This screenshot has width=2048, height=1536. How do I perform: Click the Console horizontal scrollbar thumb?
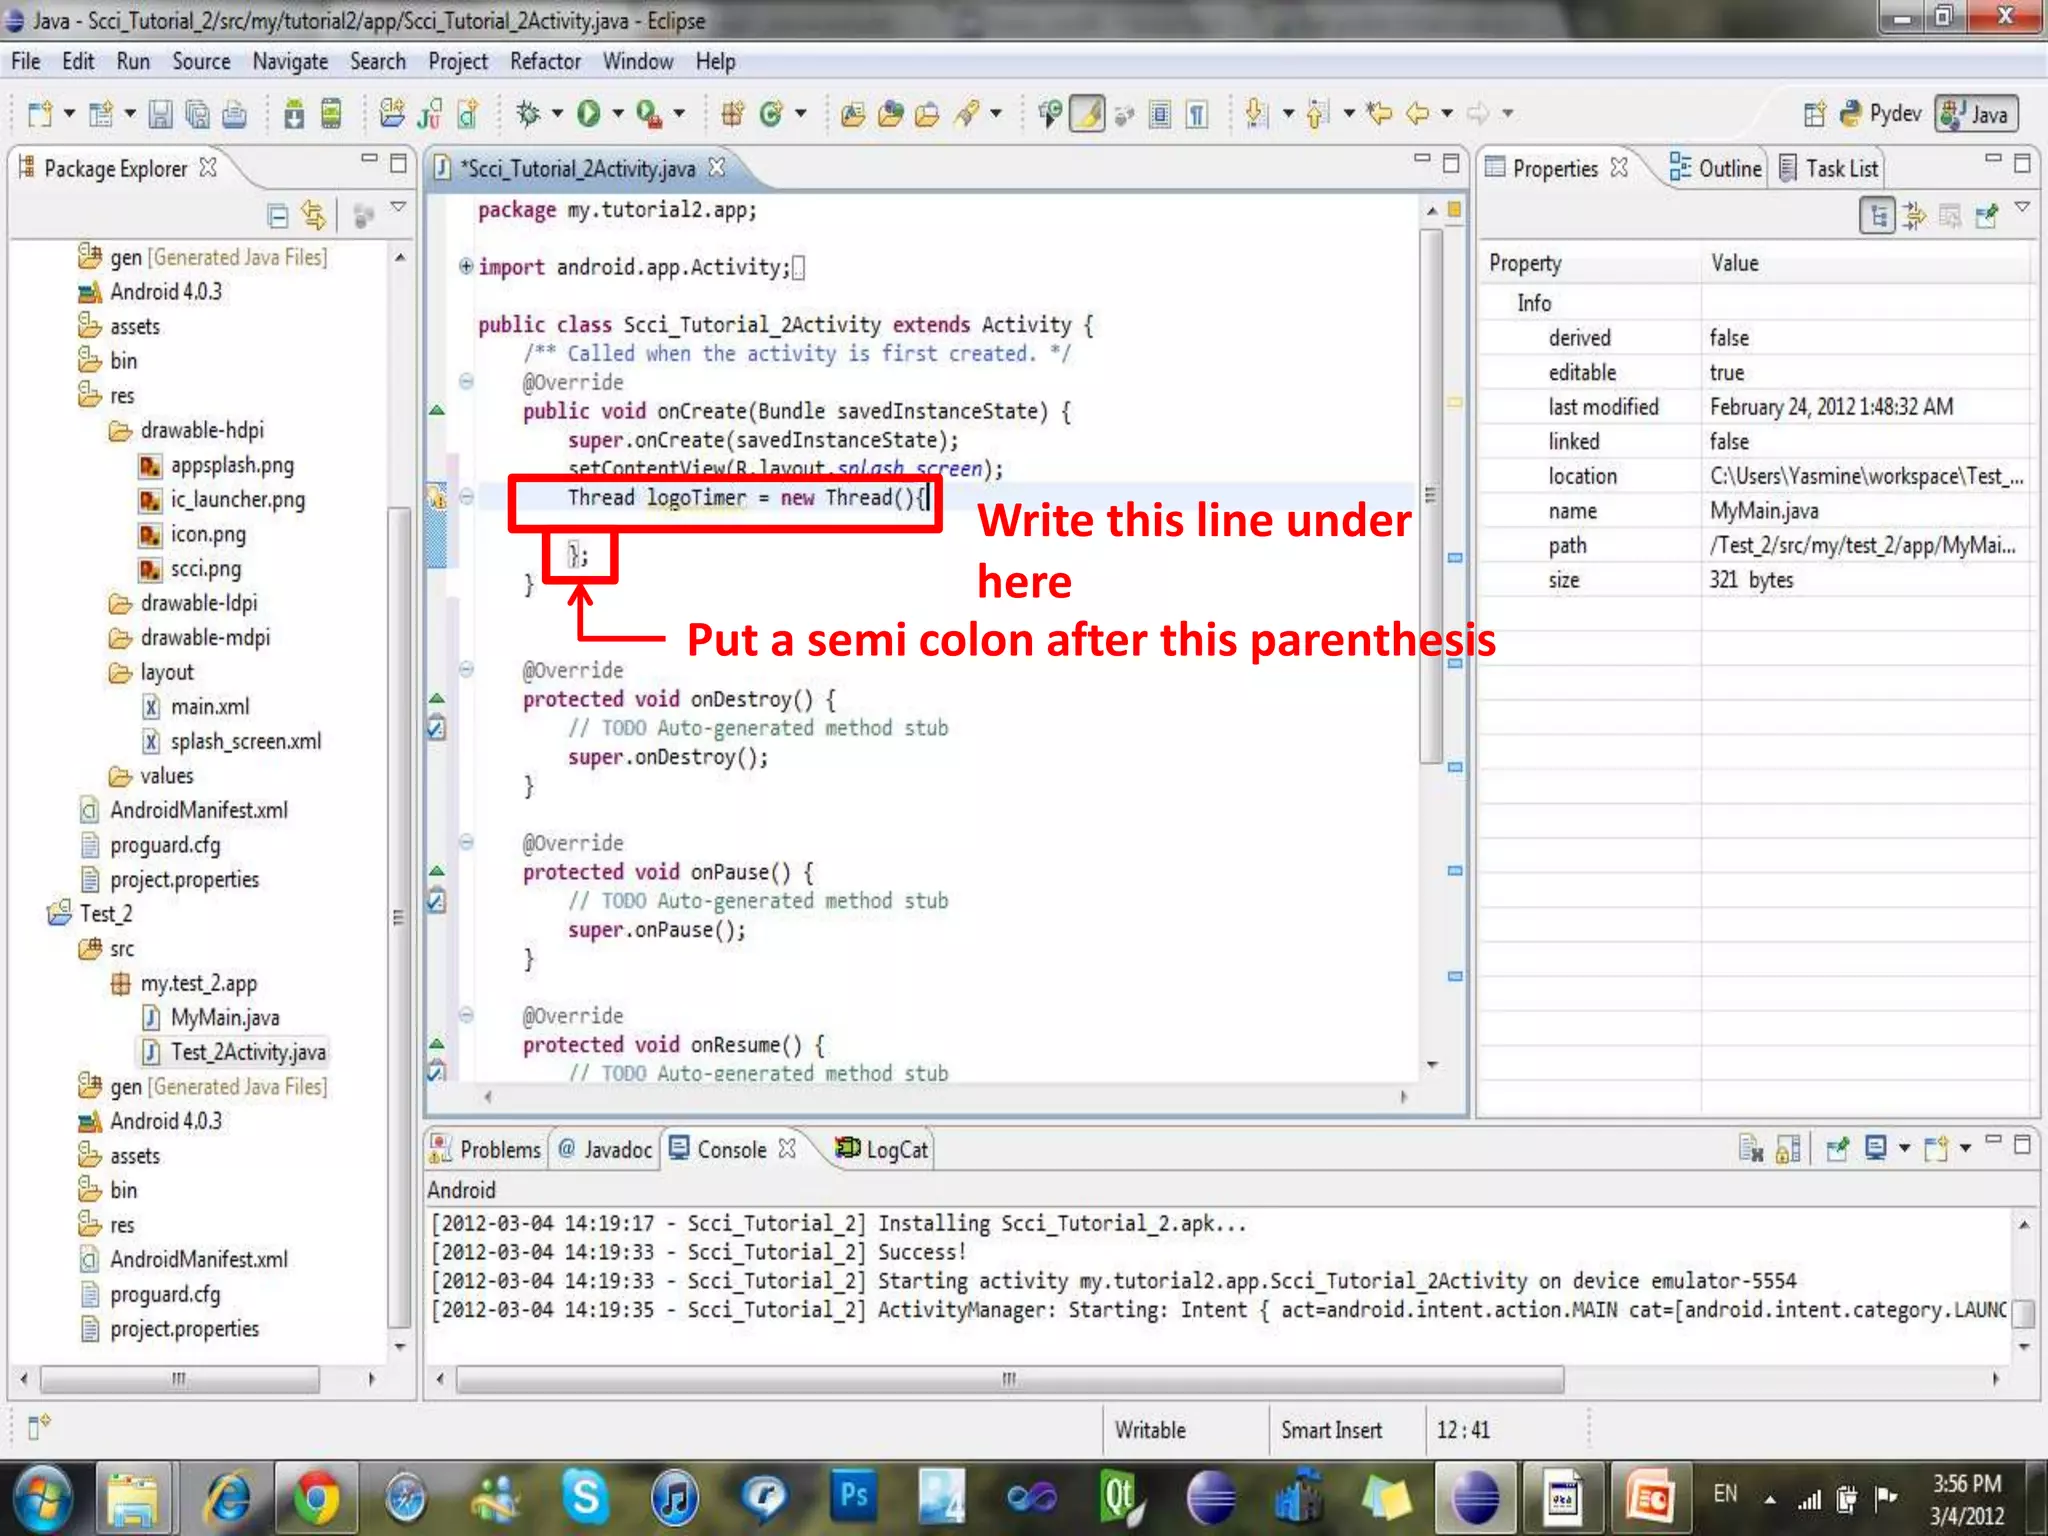[1010, 1379]
